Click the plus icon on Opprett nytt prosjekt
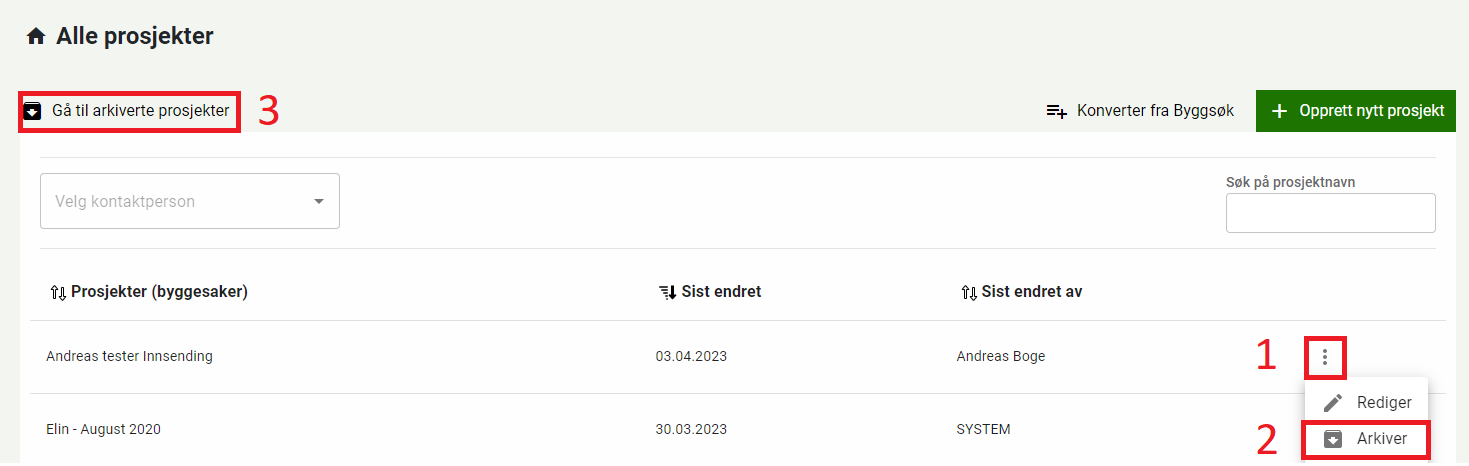 pyautogui.click(x=1279, y=111)
